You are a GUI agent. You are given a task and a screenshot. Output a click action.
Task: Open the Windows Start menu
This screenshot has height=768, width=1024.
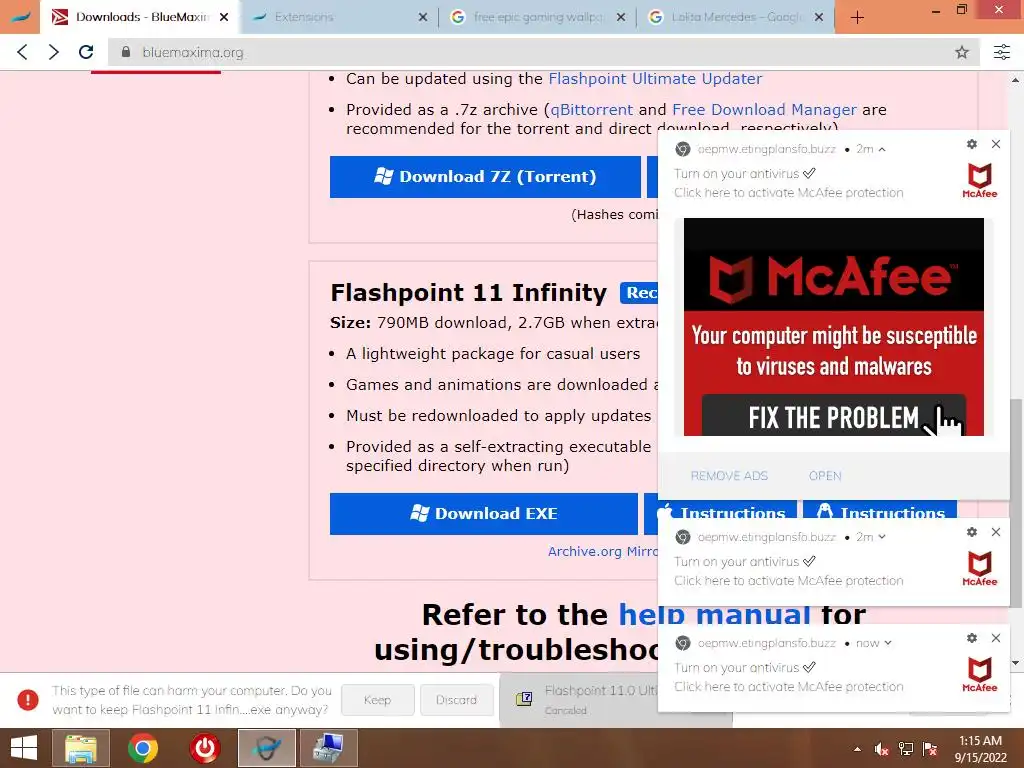24,748
